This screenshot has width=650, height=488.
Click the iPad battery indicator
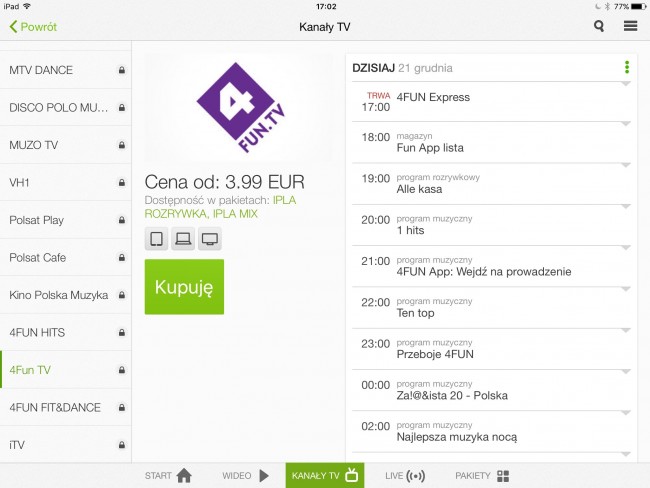pos(638,6)
